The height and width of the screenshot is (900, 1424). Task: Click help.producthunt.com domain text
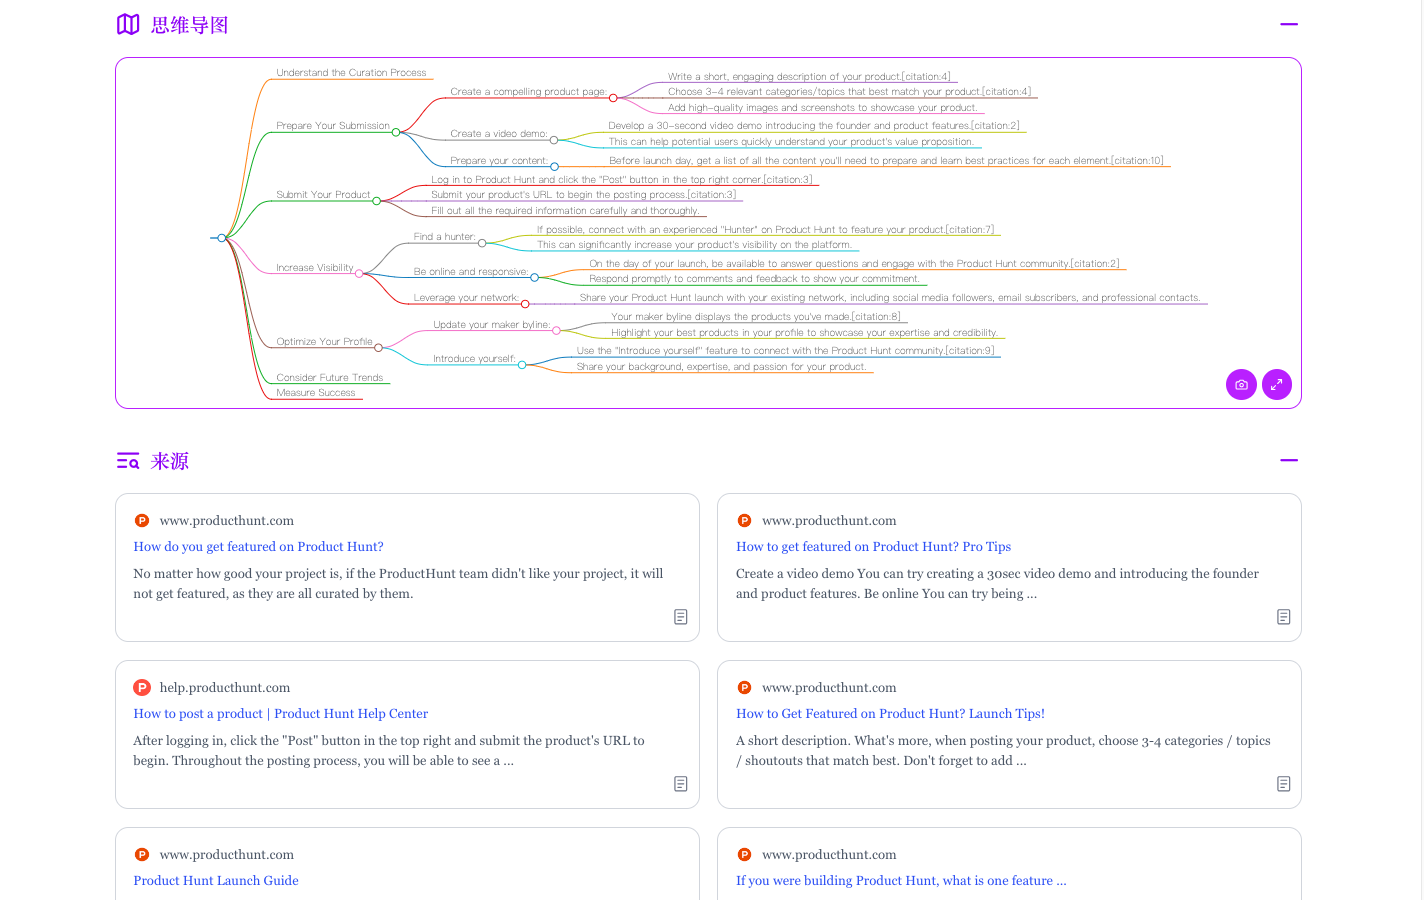(225, 688)
